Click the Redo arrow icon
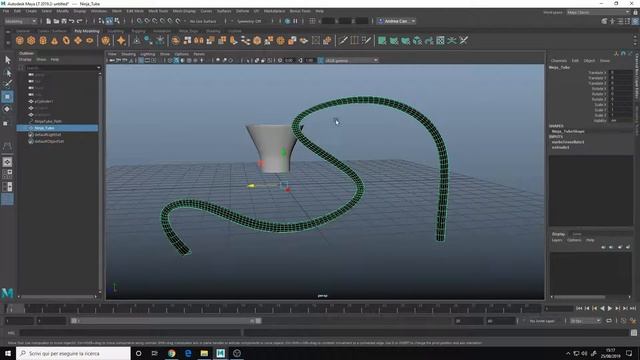Screen dimensions: 640x360 (80, 21)
